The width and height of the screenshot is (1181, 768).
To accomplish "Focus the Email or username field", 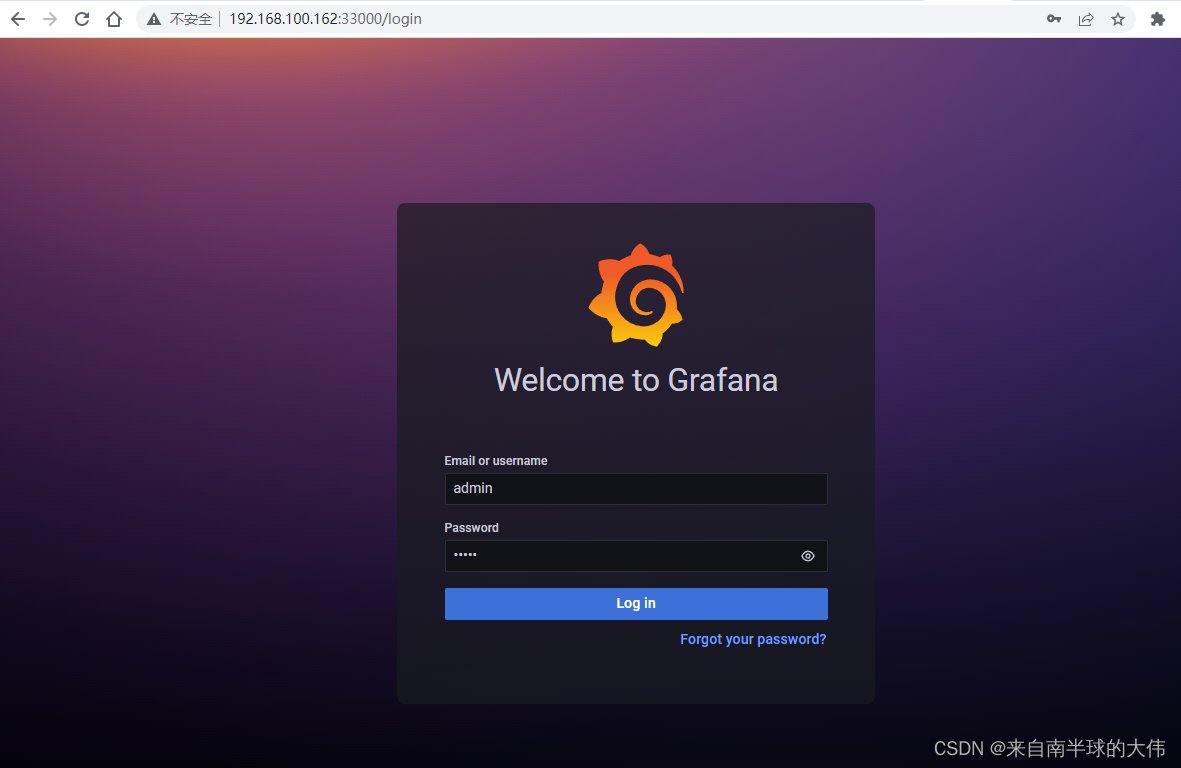I will click(636, 489).
